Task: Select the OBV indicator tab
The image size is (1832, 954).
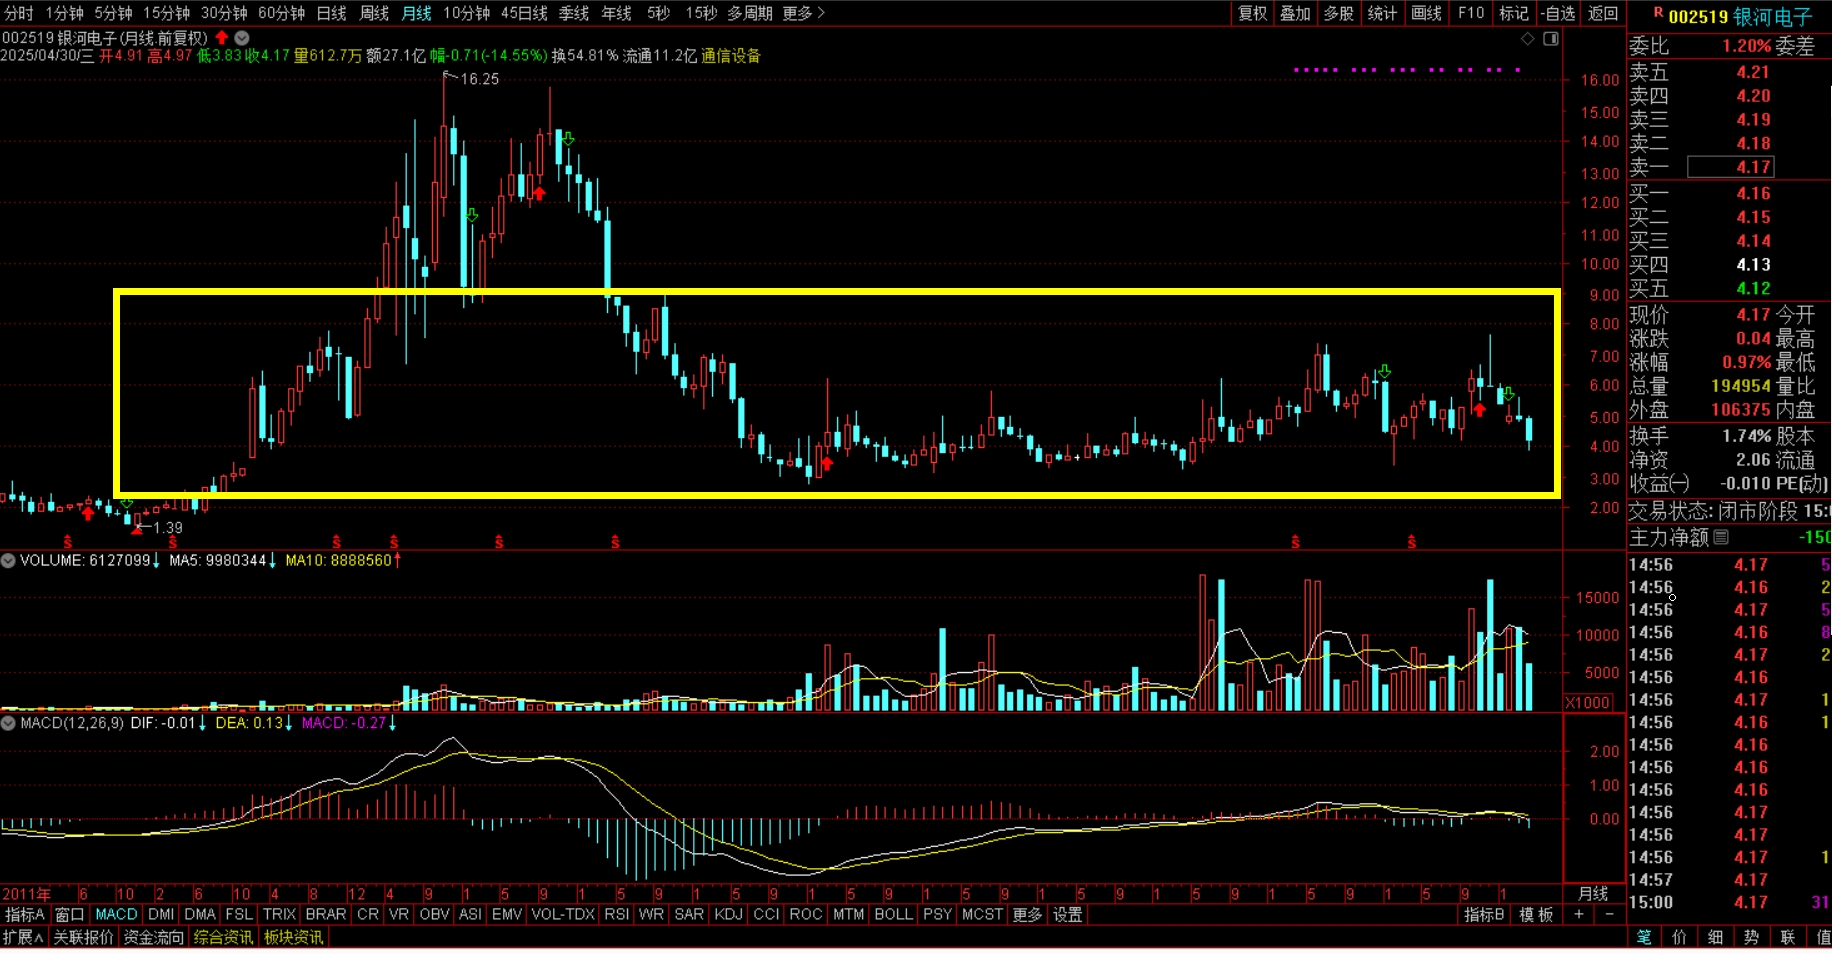Action: click(434, 915)
